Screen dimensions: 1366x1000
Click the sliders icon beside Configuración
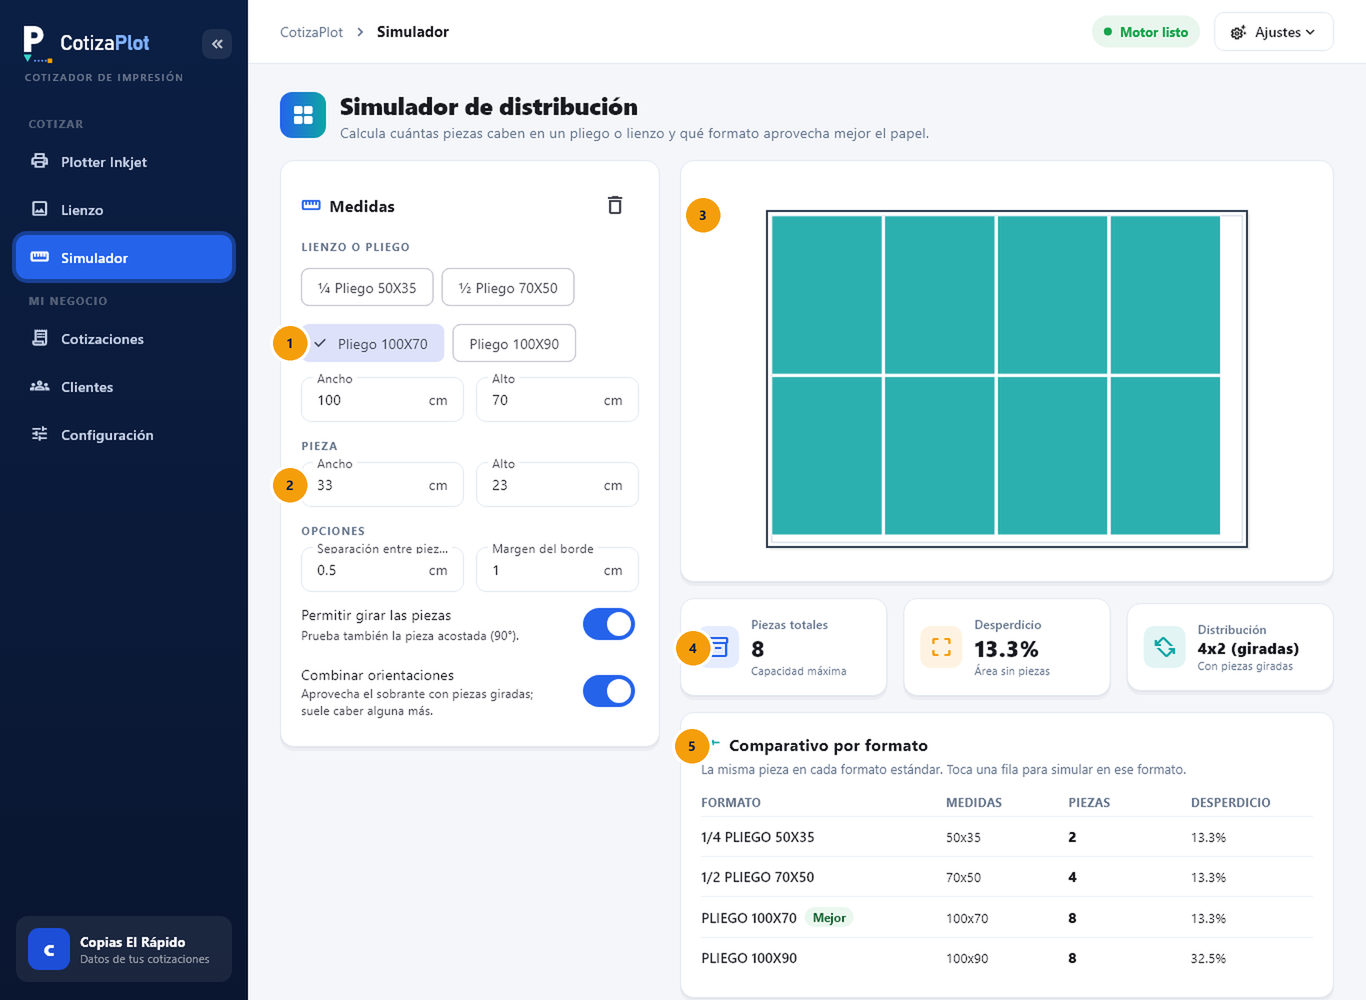(x=40, y=434)
